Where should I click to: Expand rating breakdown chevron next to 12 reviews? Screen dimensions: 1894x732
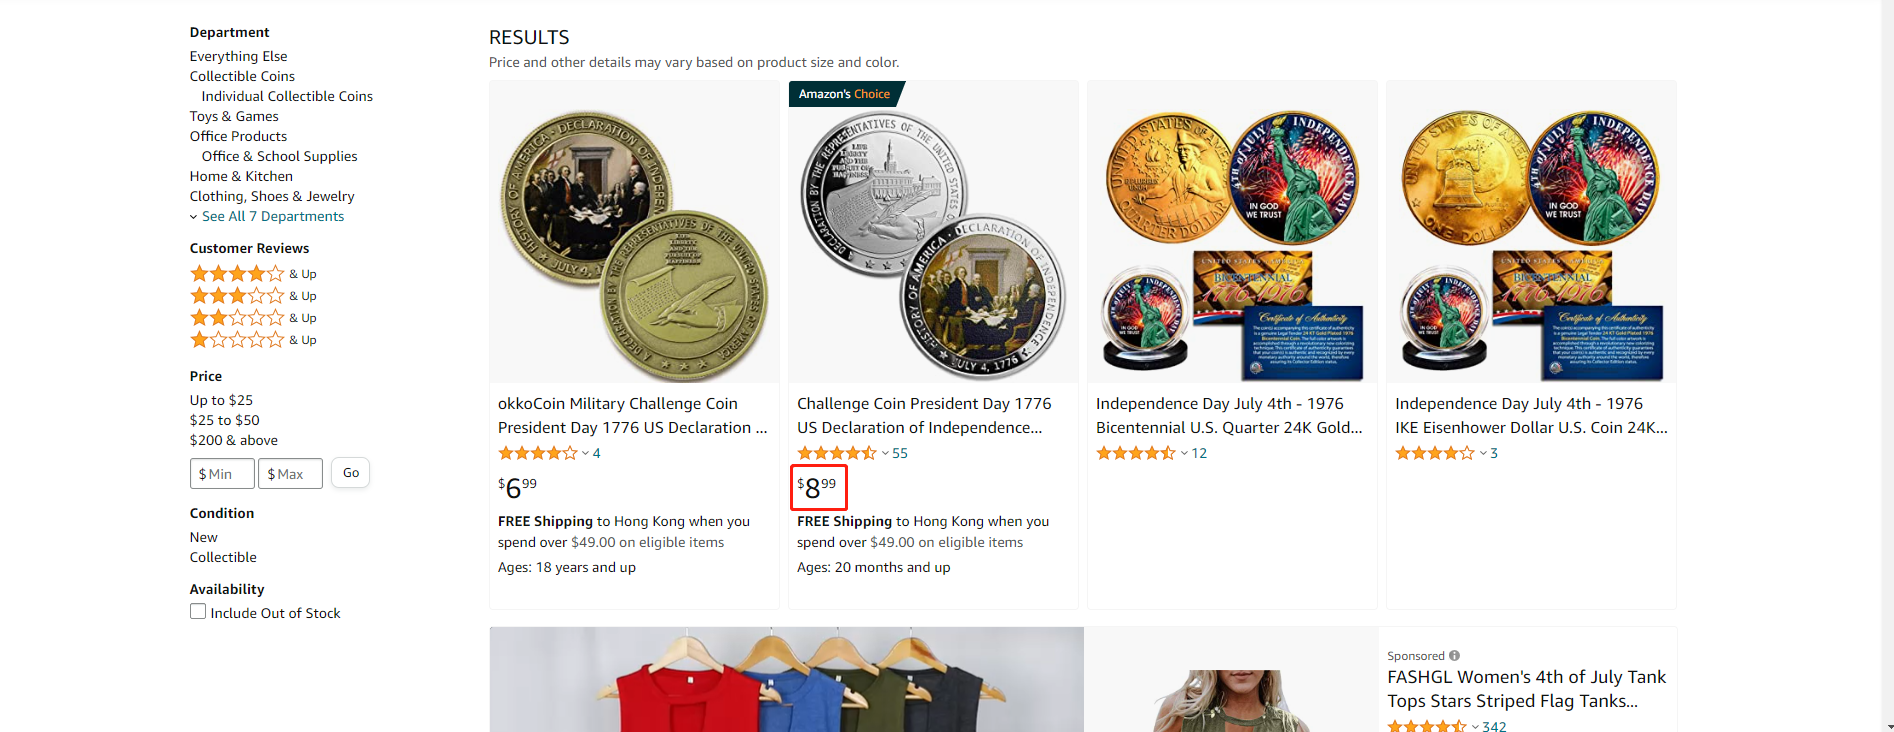[x=1184, y=453]
